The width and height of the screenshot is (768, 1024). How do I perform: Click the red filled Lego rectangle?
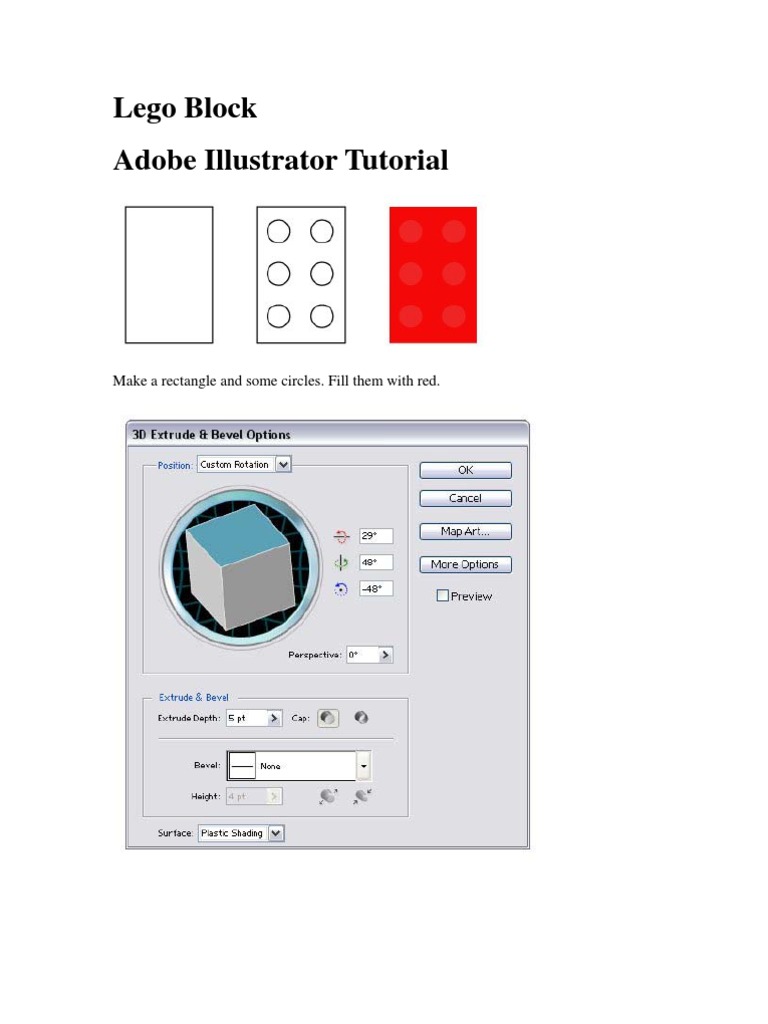(433, 275)
